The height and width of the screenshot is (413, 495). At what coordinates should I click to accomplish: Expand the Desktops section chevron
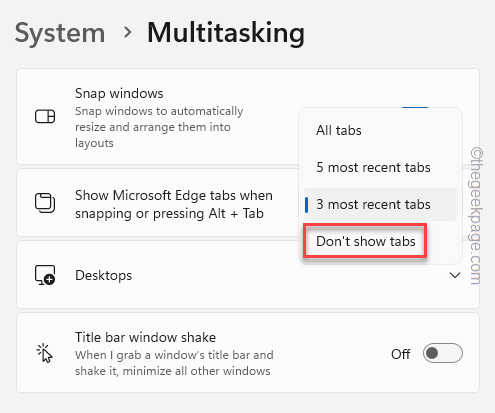455,275
